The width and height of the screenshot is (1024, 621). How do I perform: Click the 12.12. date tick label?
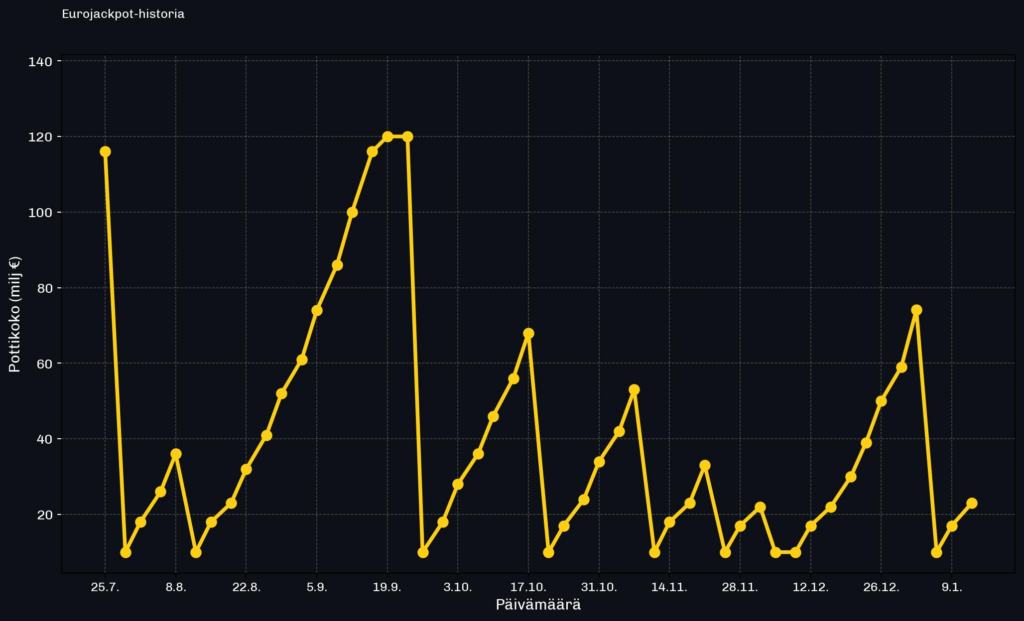(x=810, y=587)
